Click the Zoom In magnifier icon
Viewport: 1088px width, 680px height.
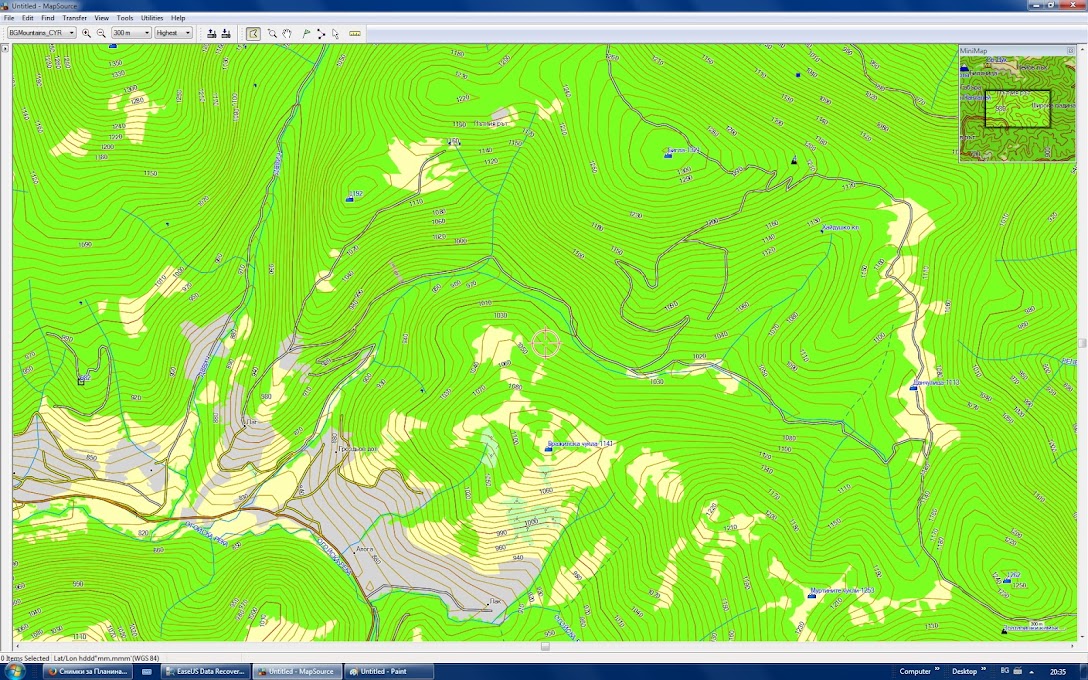click(x=86, y=33)
